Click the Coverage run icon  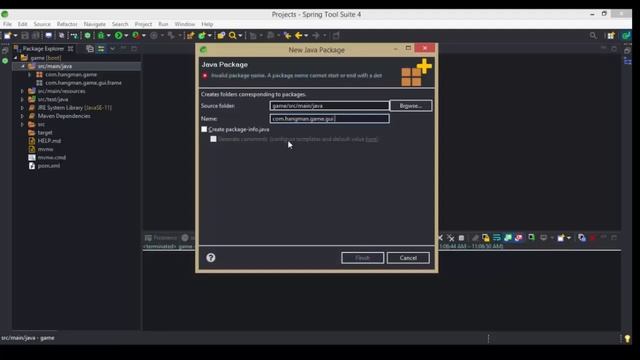(x=136, y=36)
